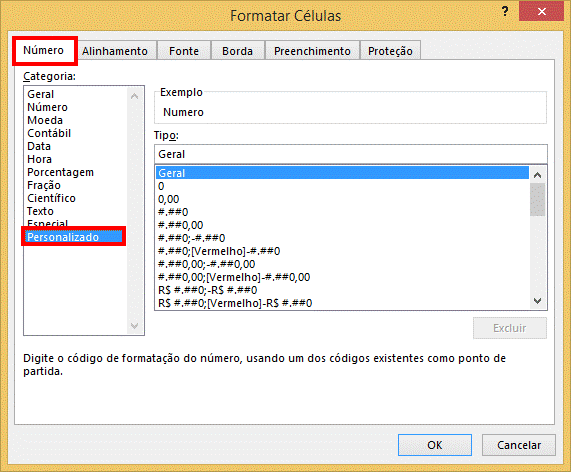Select the Moeda category

[x=45, y=120]
